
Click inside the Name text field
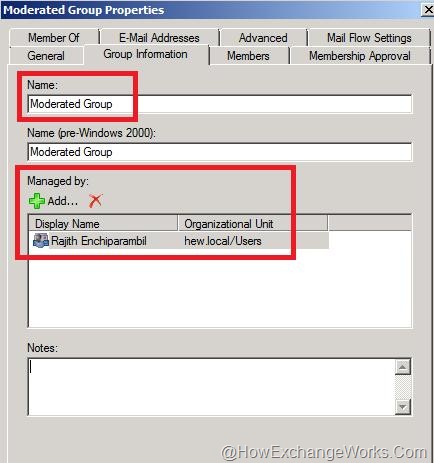coord(220,104)
